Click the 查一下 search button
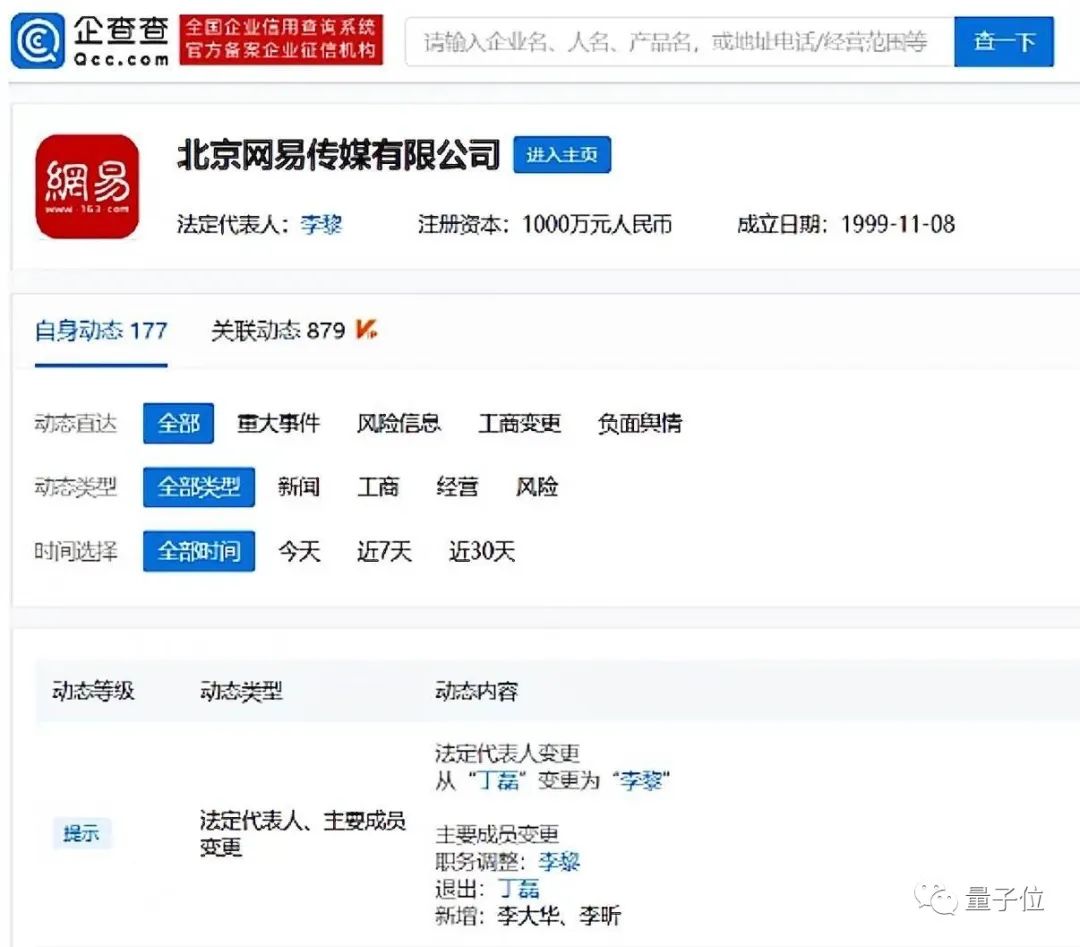The width and height of the screenshot is (1080, 947). click(x=1003, y=41)
